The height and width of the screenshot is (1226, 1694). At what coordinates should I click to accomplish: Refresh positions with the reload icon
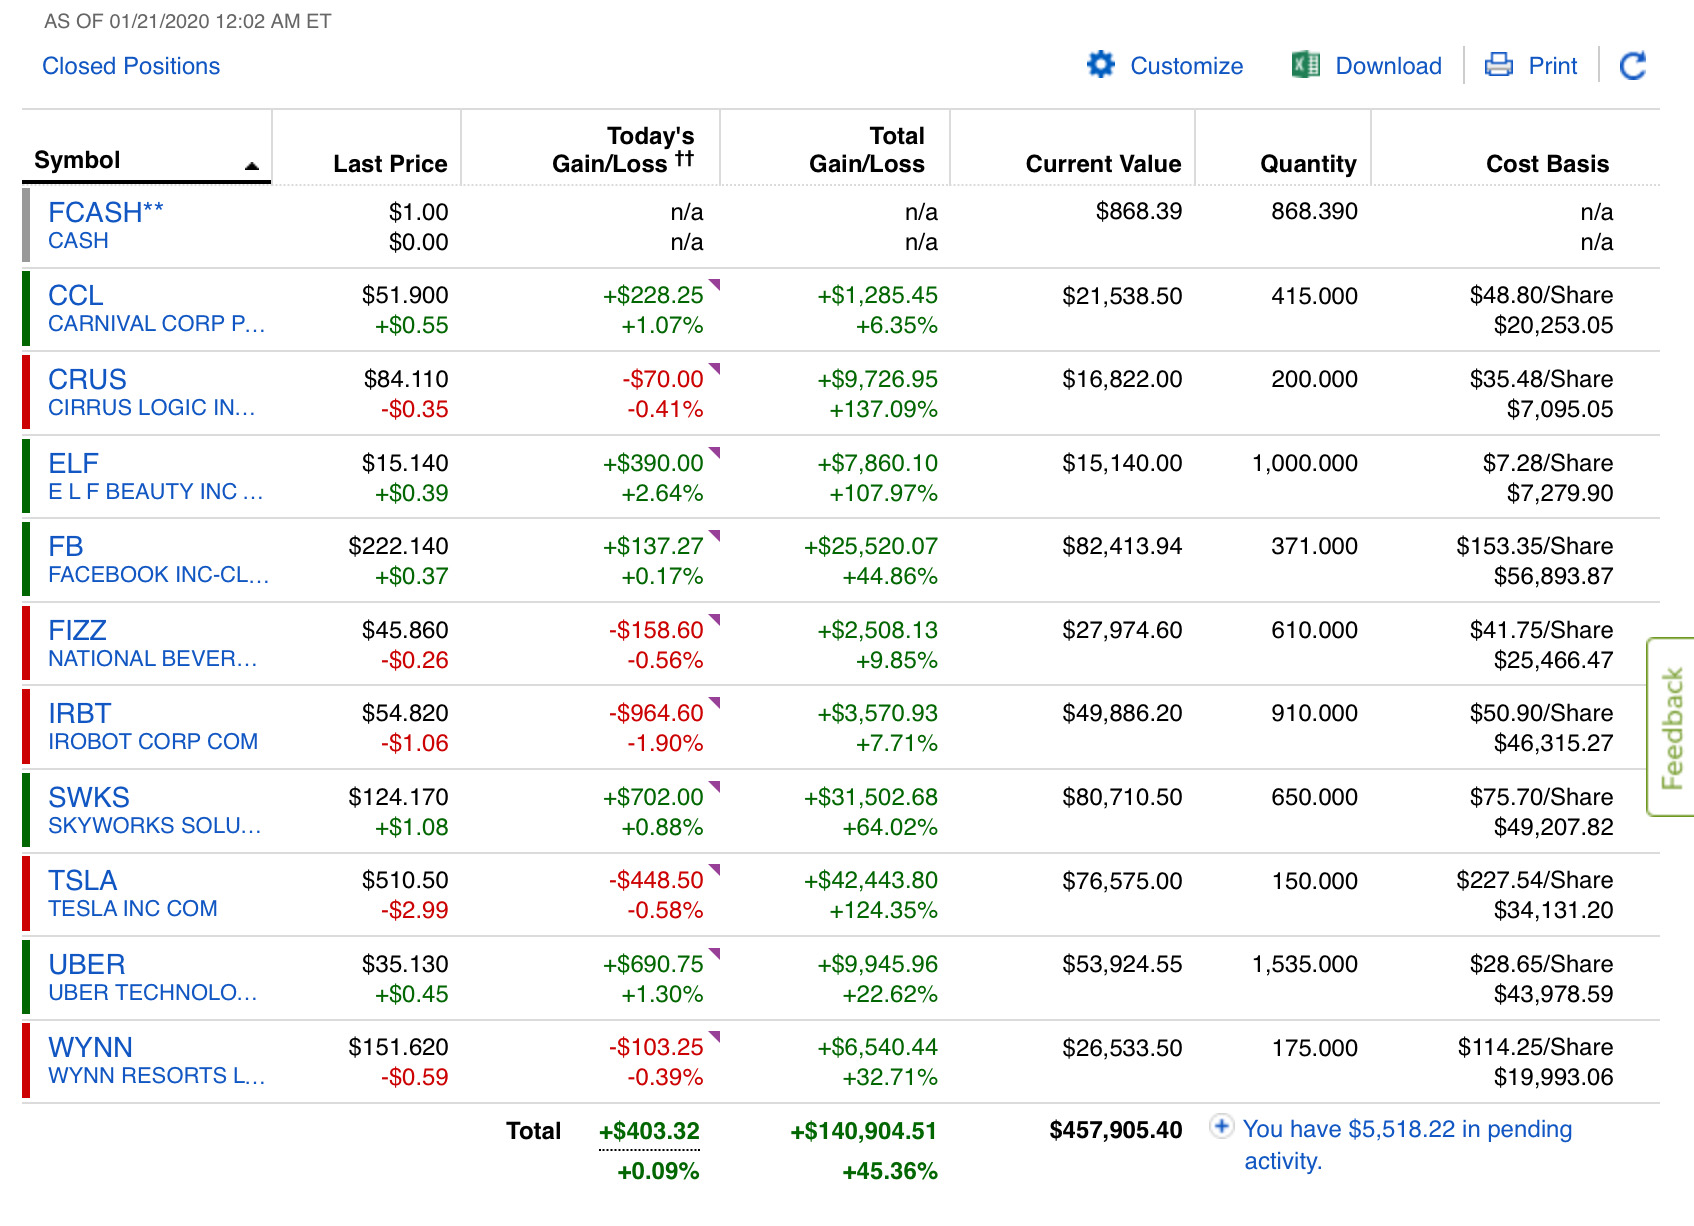tap(1633, 66)
